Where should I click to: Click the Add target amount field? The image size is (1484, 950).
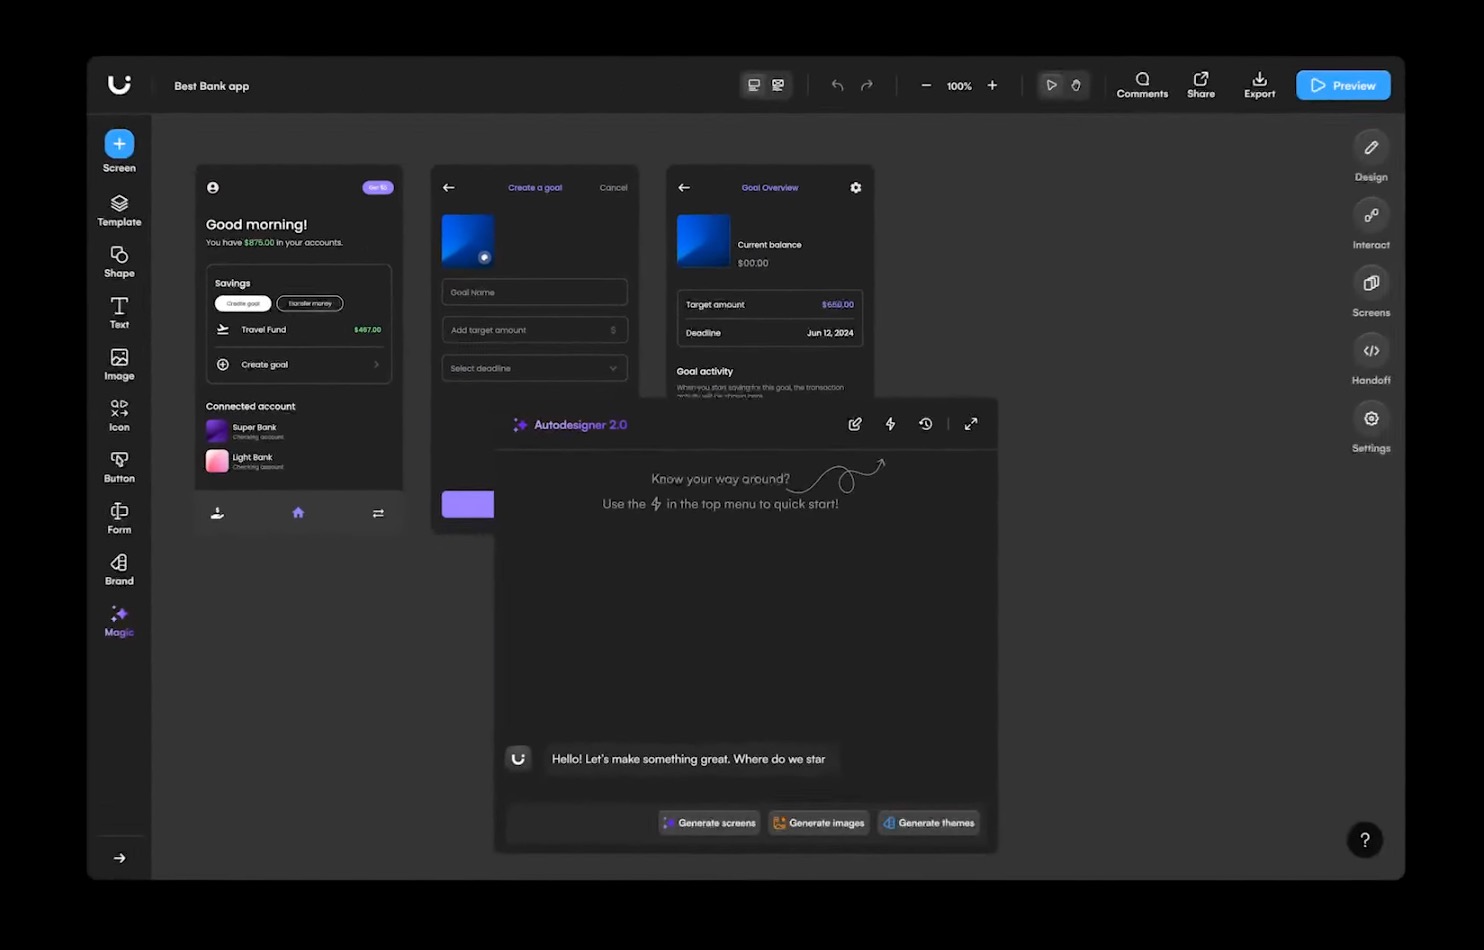click(534, 330)
